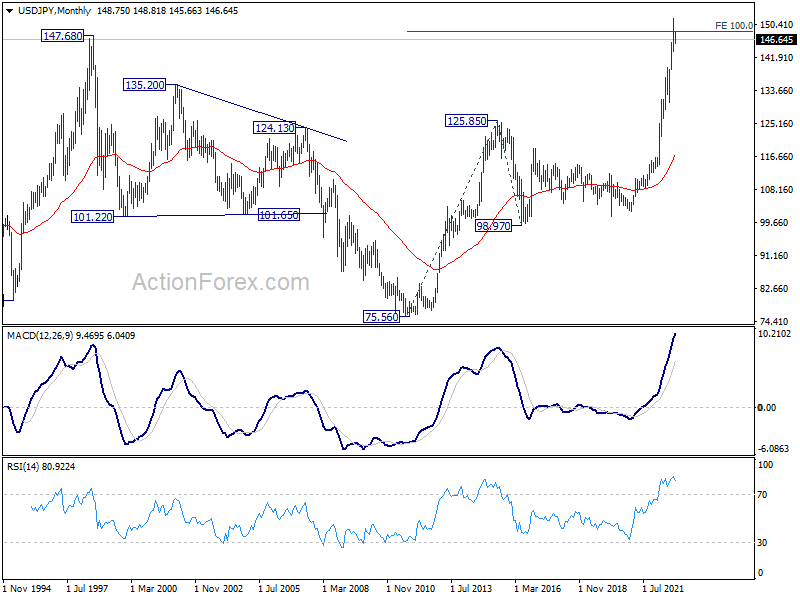The width and height of the screenshot is (800, 600).
Task: Click the current price tag 146.645
Action: tap(776, 40)
